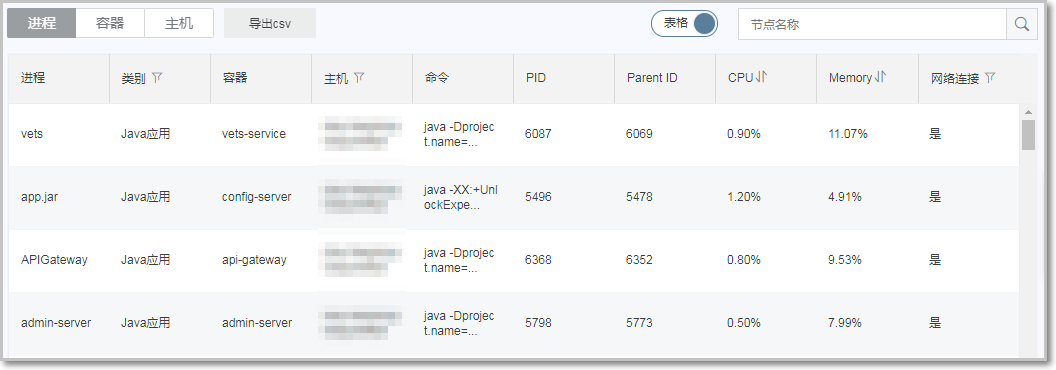Click the scrollbar up arrow

1028,112
